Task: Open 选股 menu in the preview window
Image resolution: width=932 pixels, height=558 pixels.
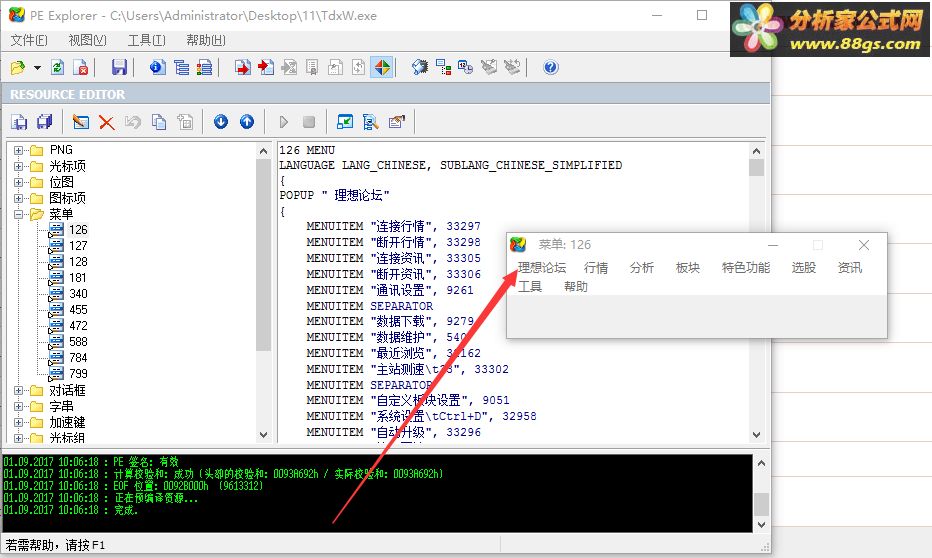Action: click(804, 267)
